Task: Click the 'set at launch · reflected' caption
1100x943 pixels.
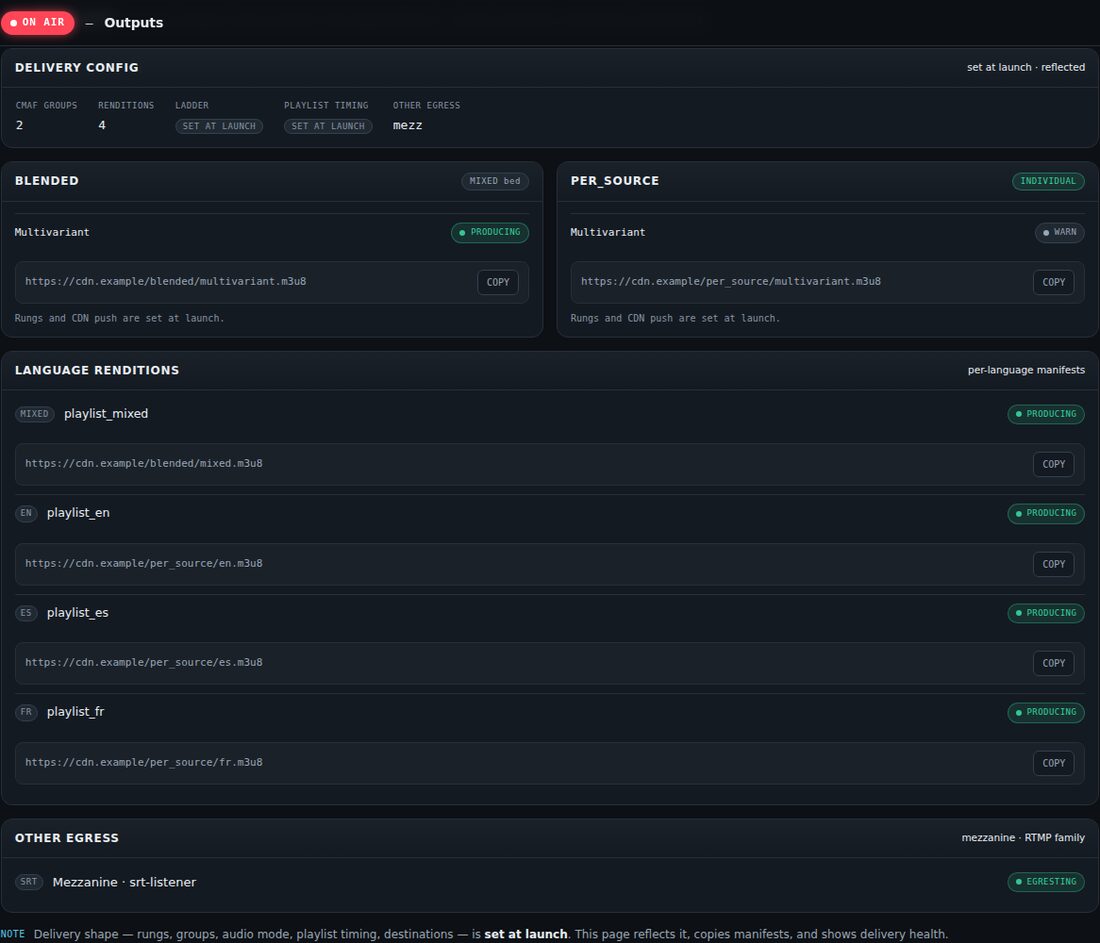Action: (1026, 67)
